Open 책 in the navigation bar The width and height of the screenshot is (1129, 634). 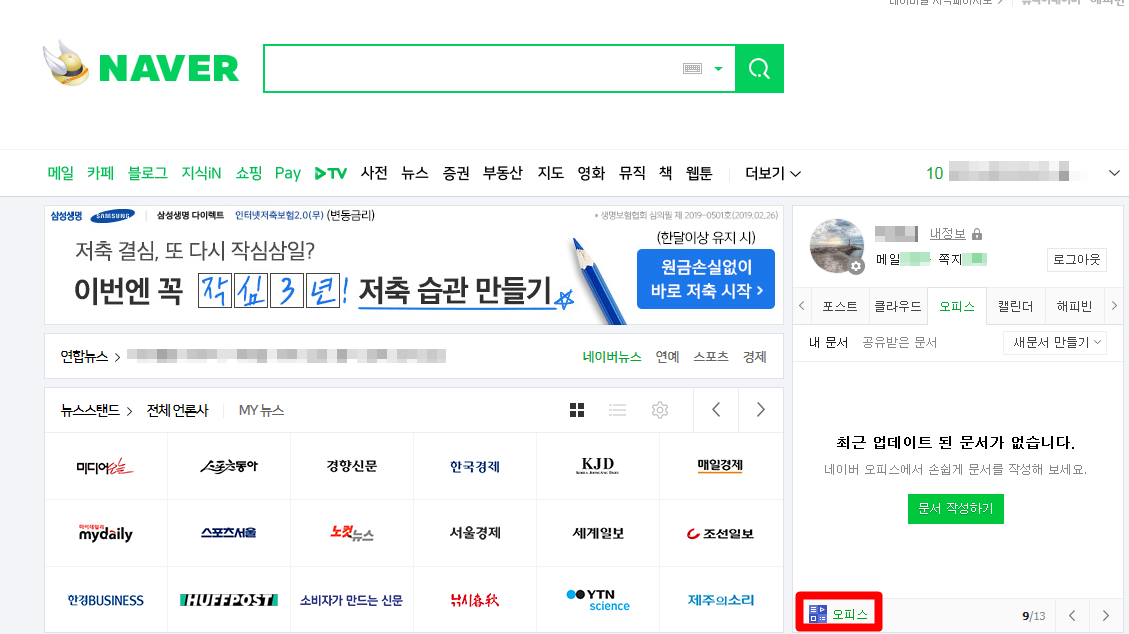(665, 173)
